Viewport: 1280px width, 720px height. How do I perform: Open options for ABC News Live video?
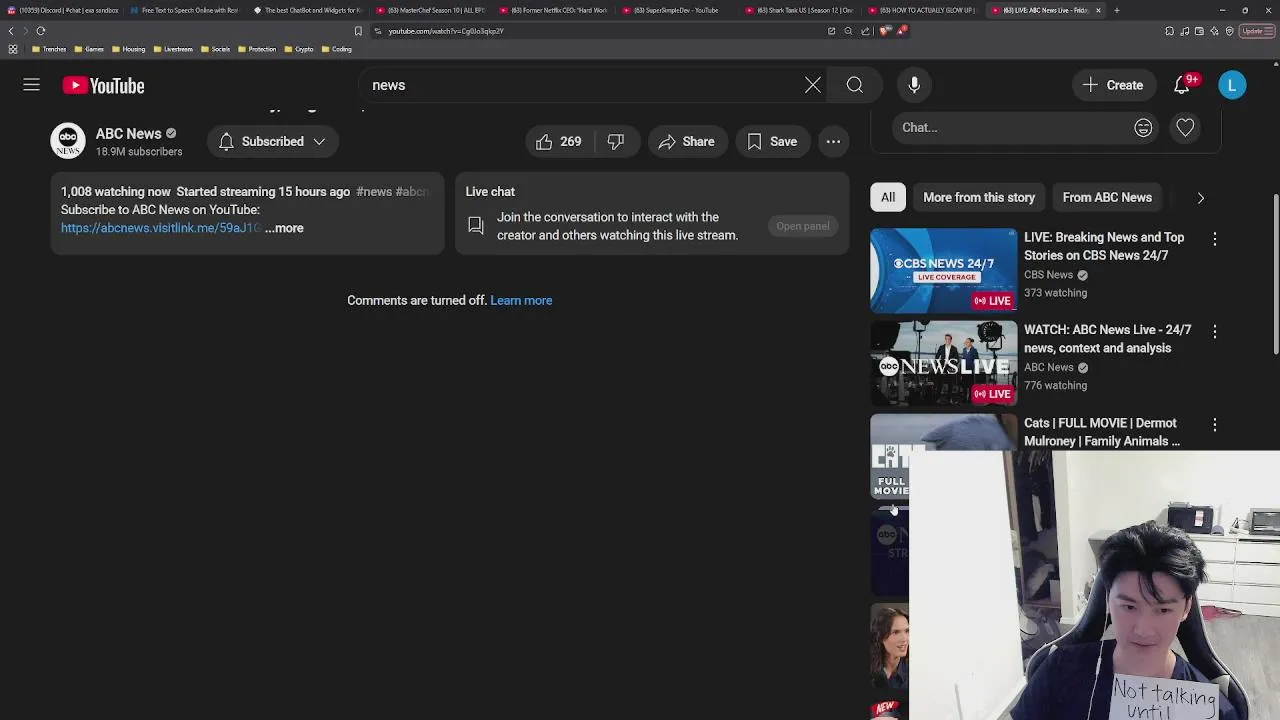(1214, 331)
